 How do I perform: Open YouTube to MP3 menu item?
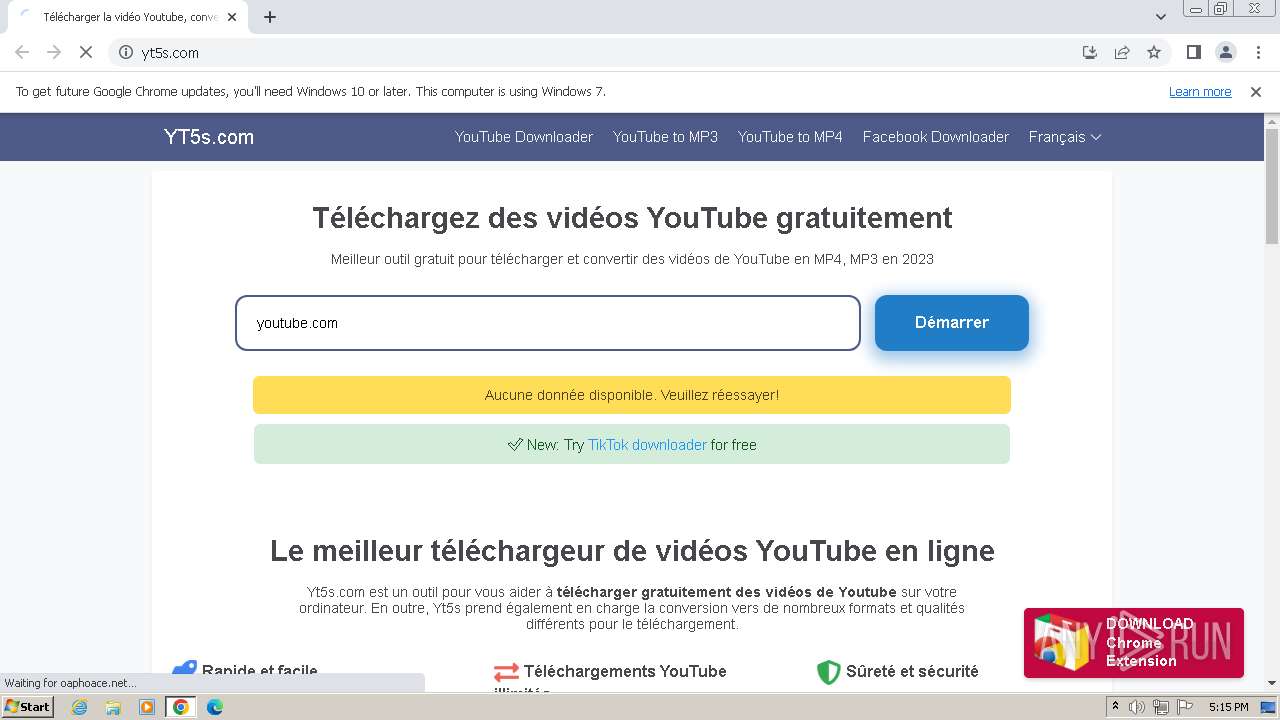pyautogui.click(x=665, y=137)
